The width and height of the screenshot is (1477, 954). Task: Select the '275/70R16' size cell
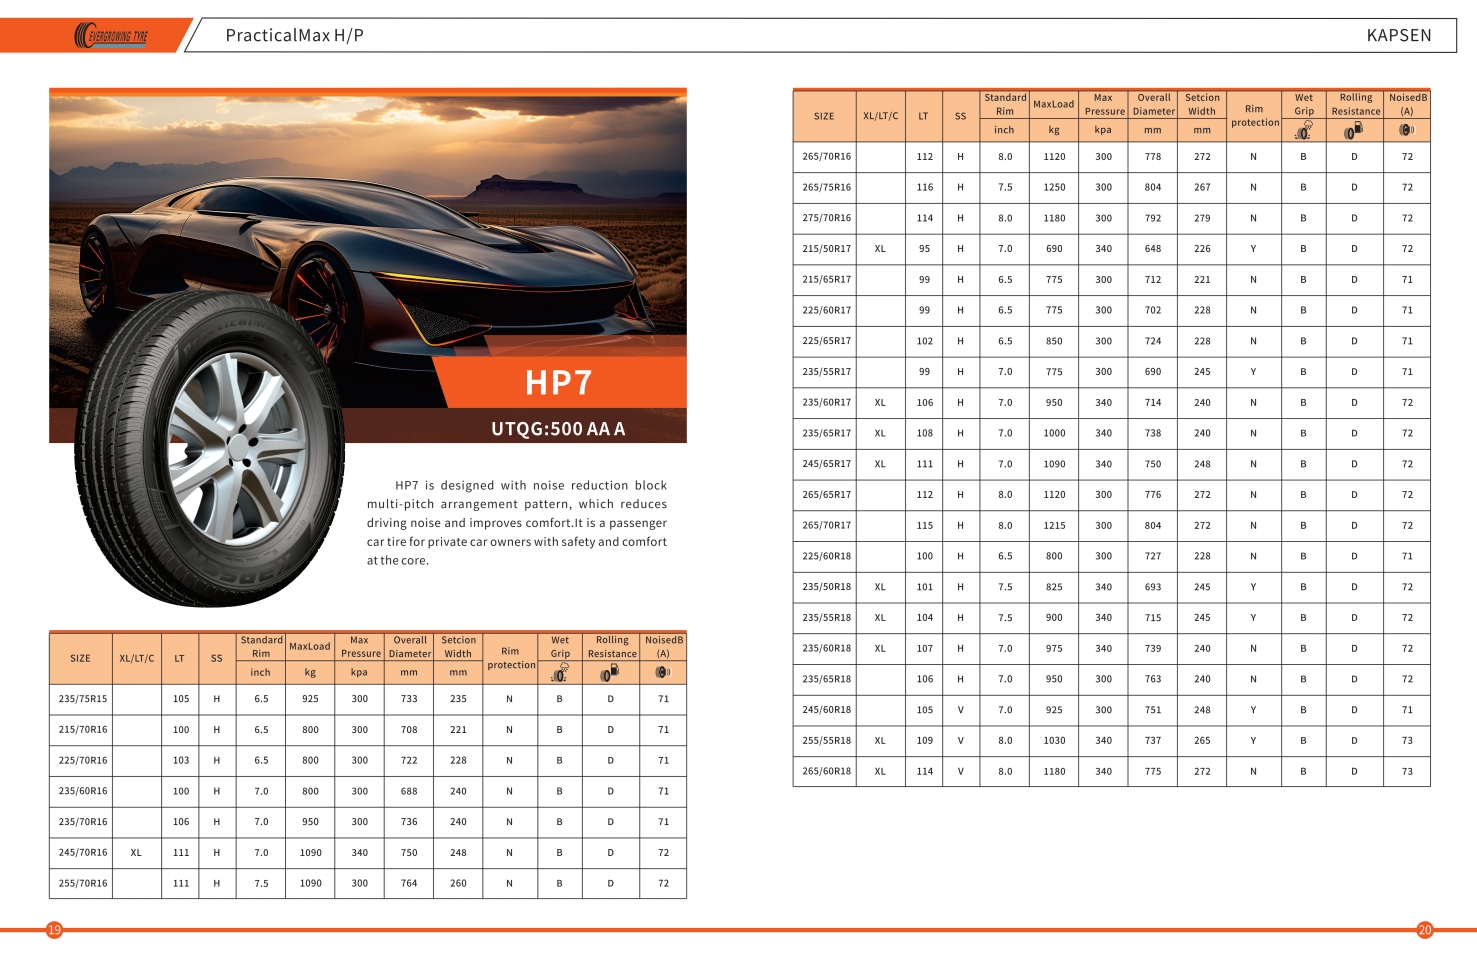(827, 218)
